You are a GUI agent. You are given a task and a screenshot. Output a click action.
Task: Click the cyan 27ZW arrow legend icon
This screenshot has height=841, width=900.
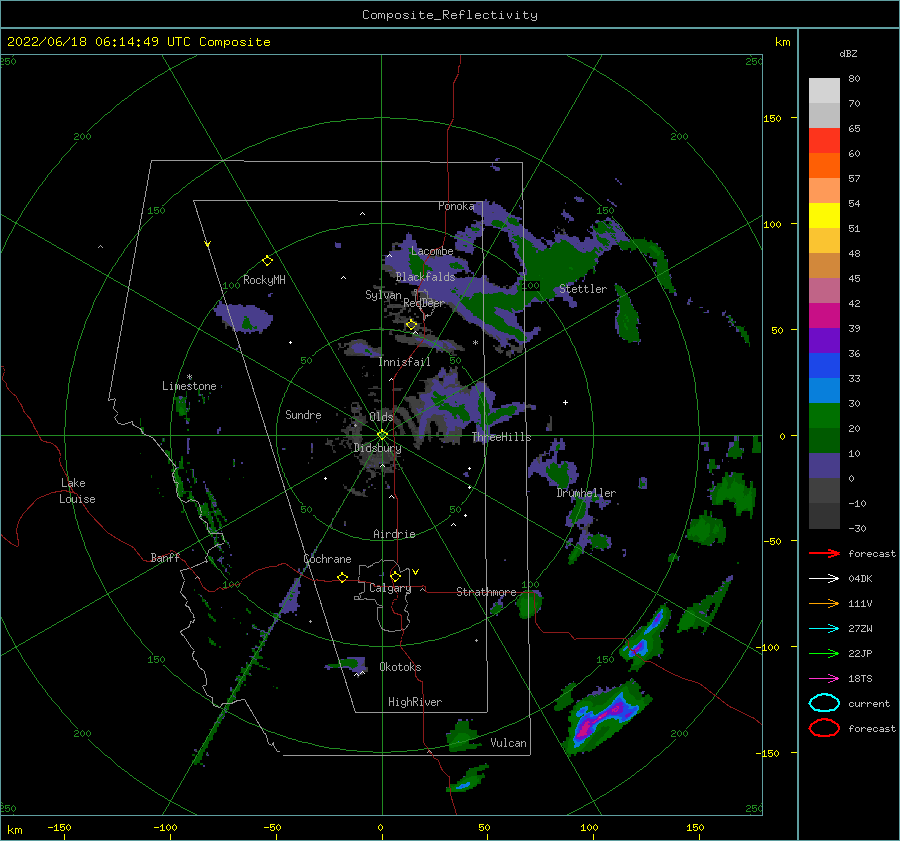pyautogui.click(x=824, y=629)
